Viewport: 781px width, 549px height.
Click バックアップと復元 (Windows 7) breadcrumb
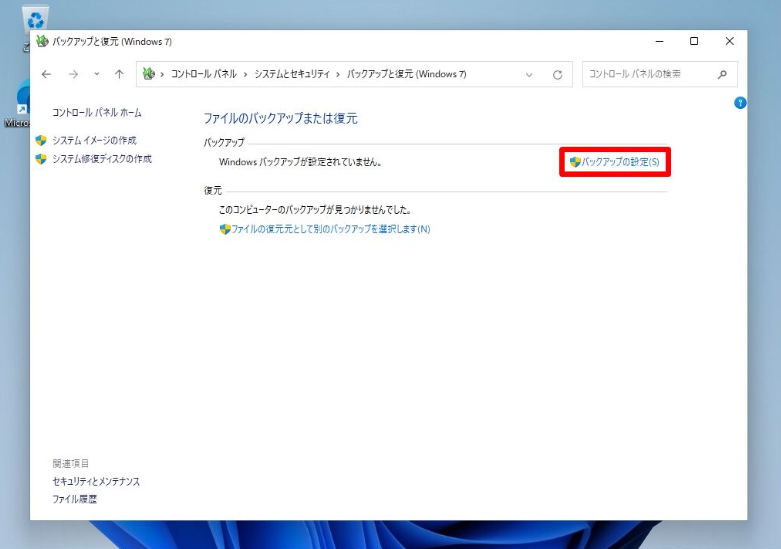[x=406, y=74]
